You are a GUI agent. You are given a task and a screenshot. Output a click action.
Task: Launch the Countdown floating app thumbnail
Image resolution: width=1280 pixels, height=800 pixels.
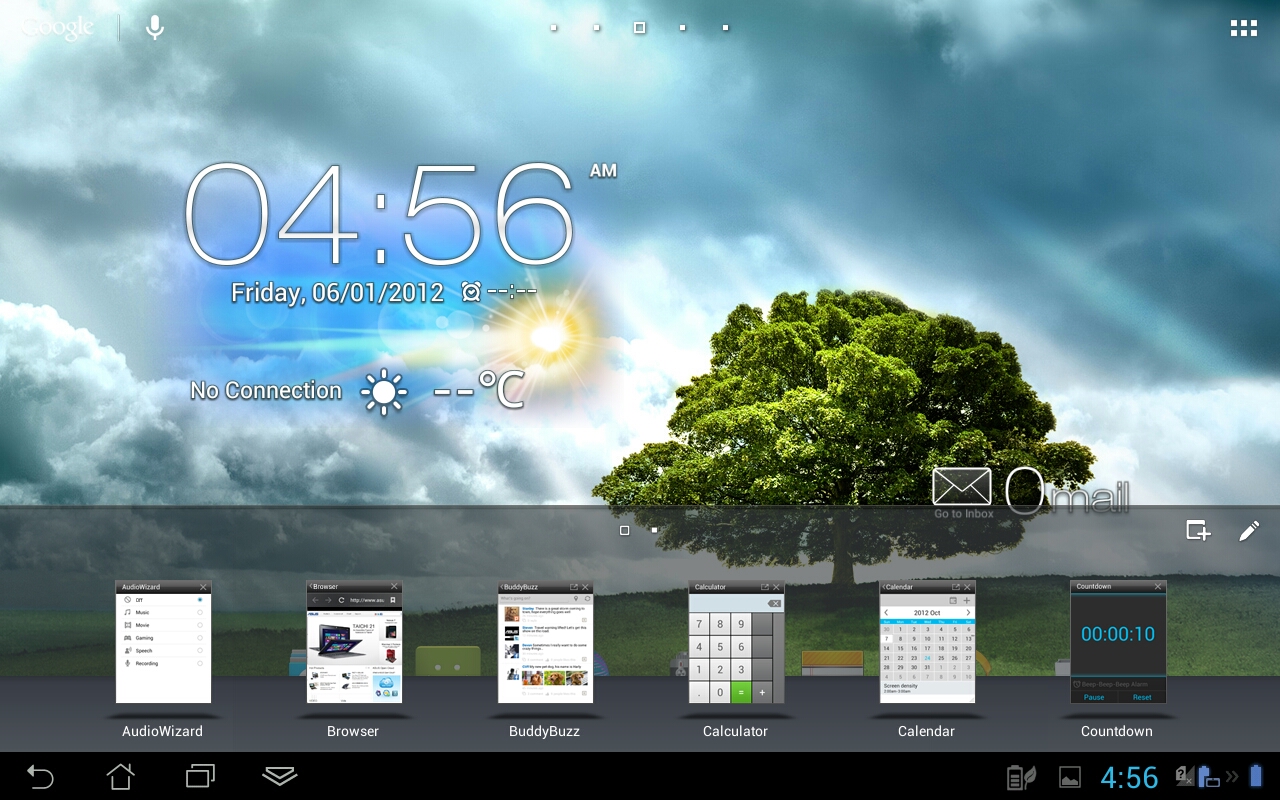coord(1118,642)
